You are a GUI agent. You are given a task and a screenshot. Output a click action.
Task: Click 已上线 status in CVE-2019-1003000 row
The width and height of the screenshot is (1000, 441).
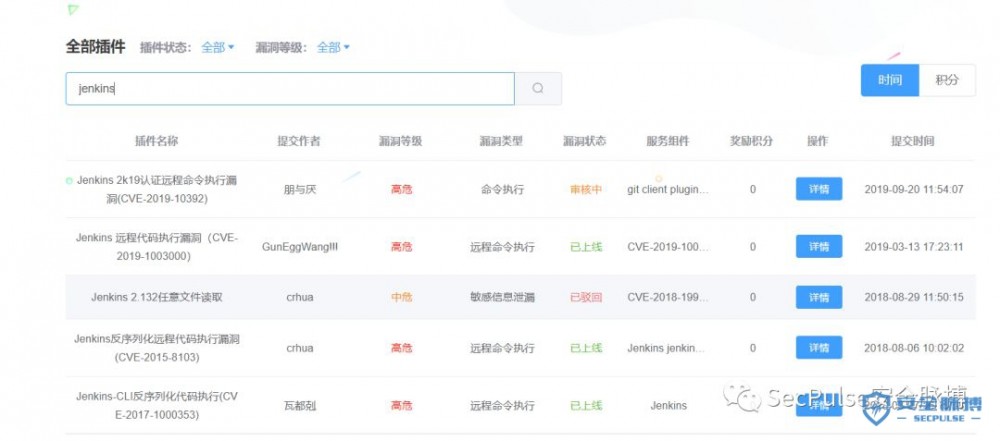[x=586, y=246]
